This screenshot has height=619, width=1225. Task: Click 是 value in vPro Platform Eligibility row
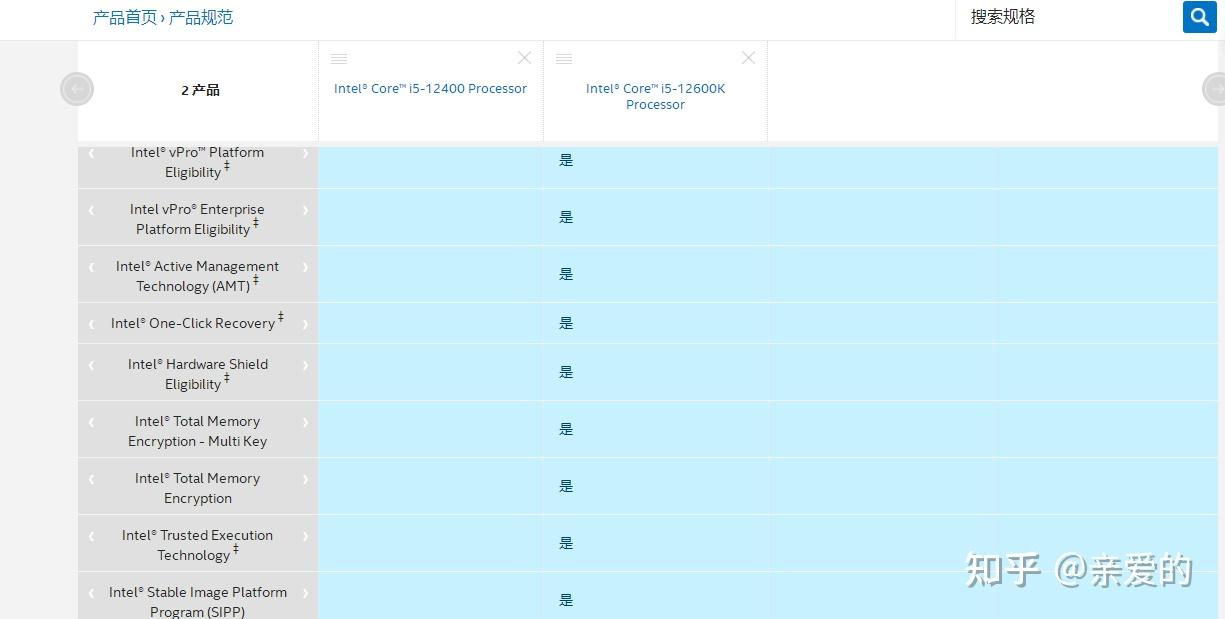566,160
